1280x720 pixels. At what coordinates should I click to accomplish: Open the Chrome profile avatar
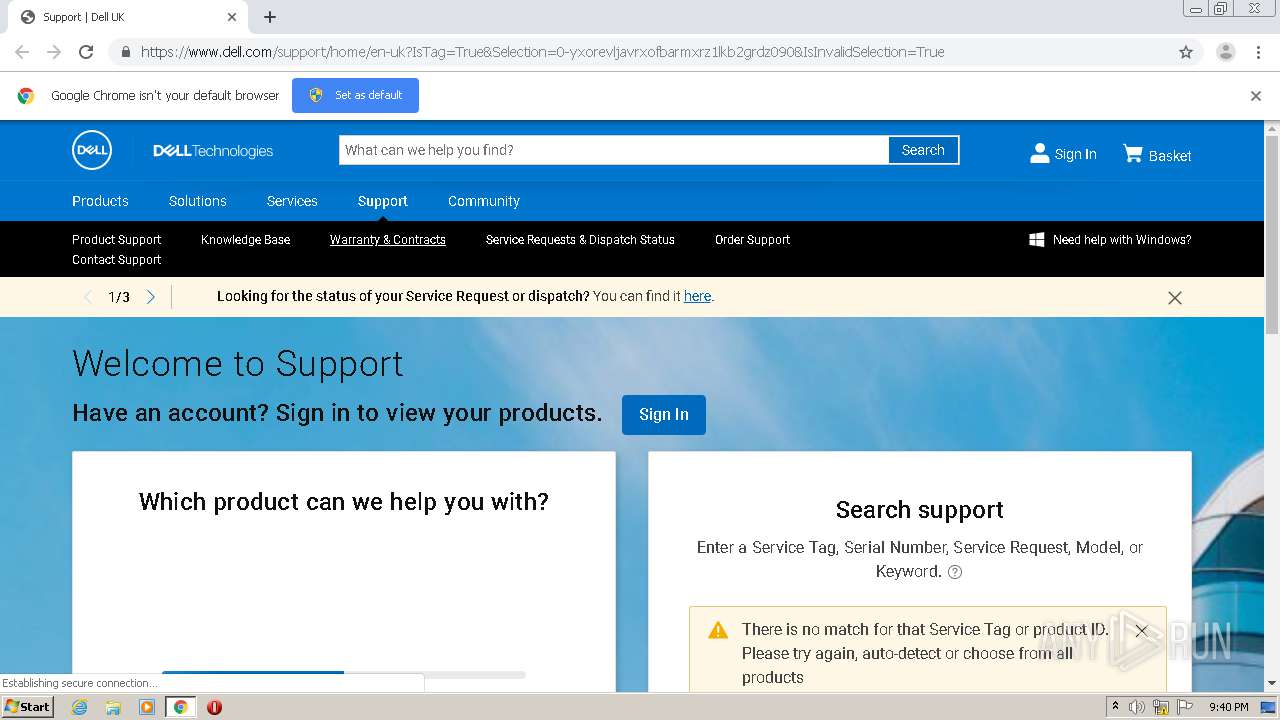tap(1226, 52)
